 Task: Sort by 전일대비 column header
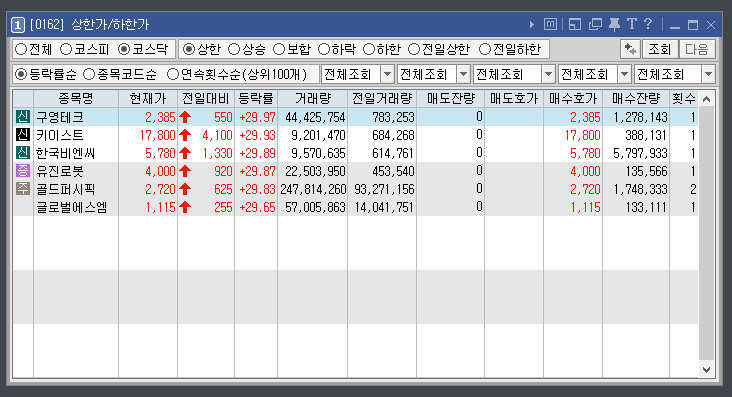(206, 99)
